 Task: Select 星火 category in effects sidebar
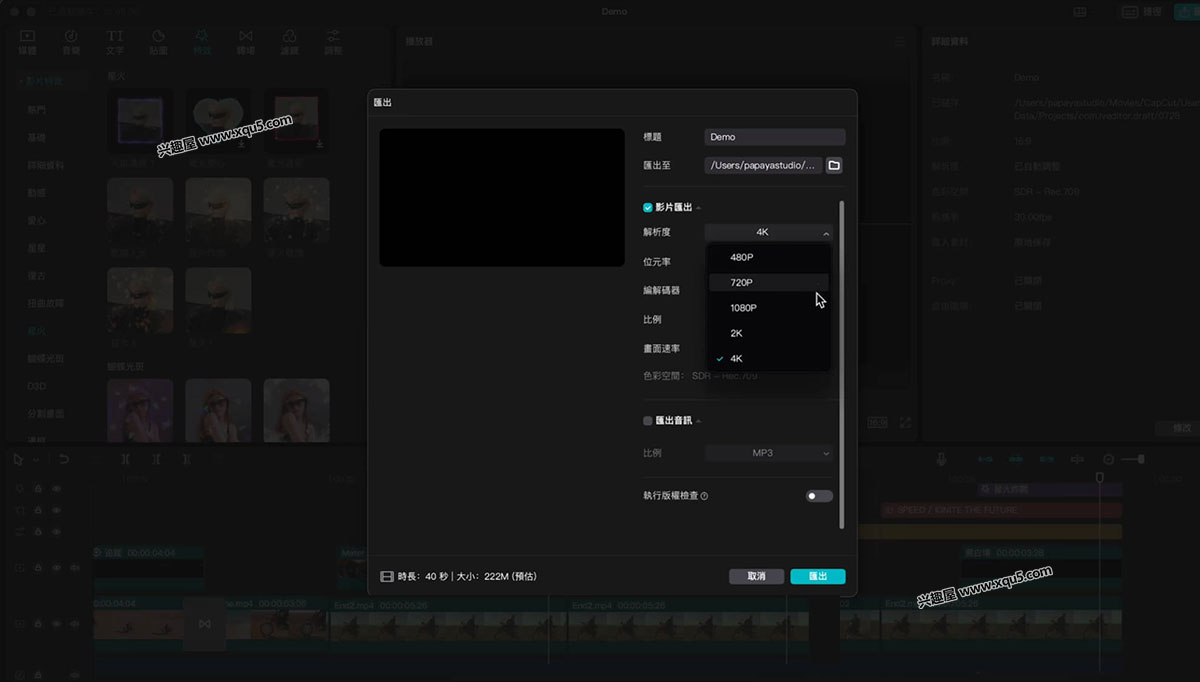(37, 330)
